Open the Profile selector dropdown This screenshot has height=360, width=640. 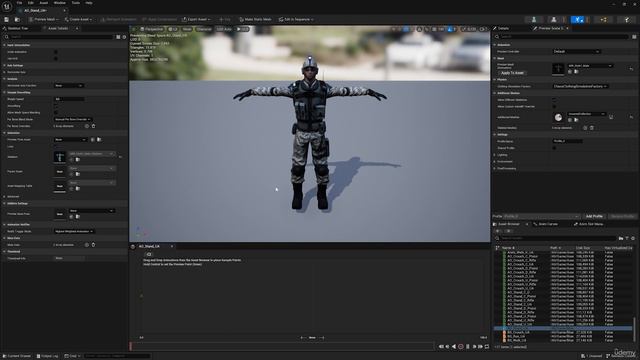pyautogui.click(x=542, y=216)
